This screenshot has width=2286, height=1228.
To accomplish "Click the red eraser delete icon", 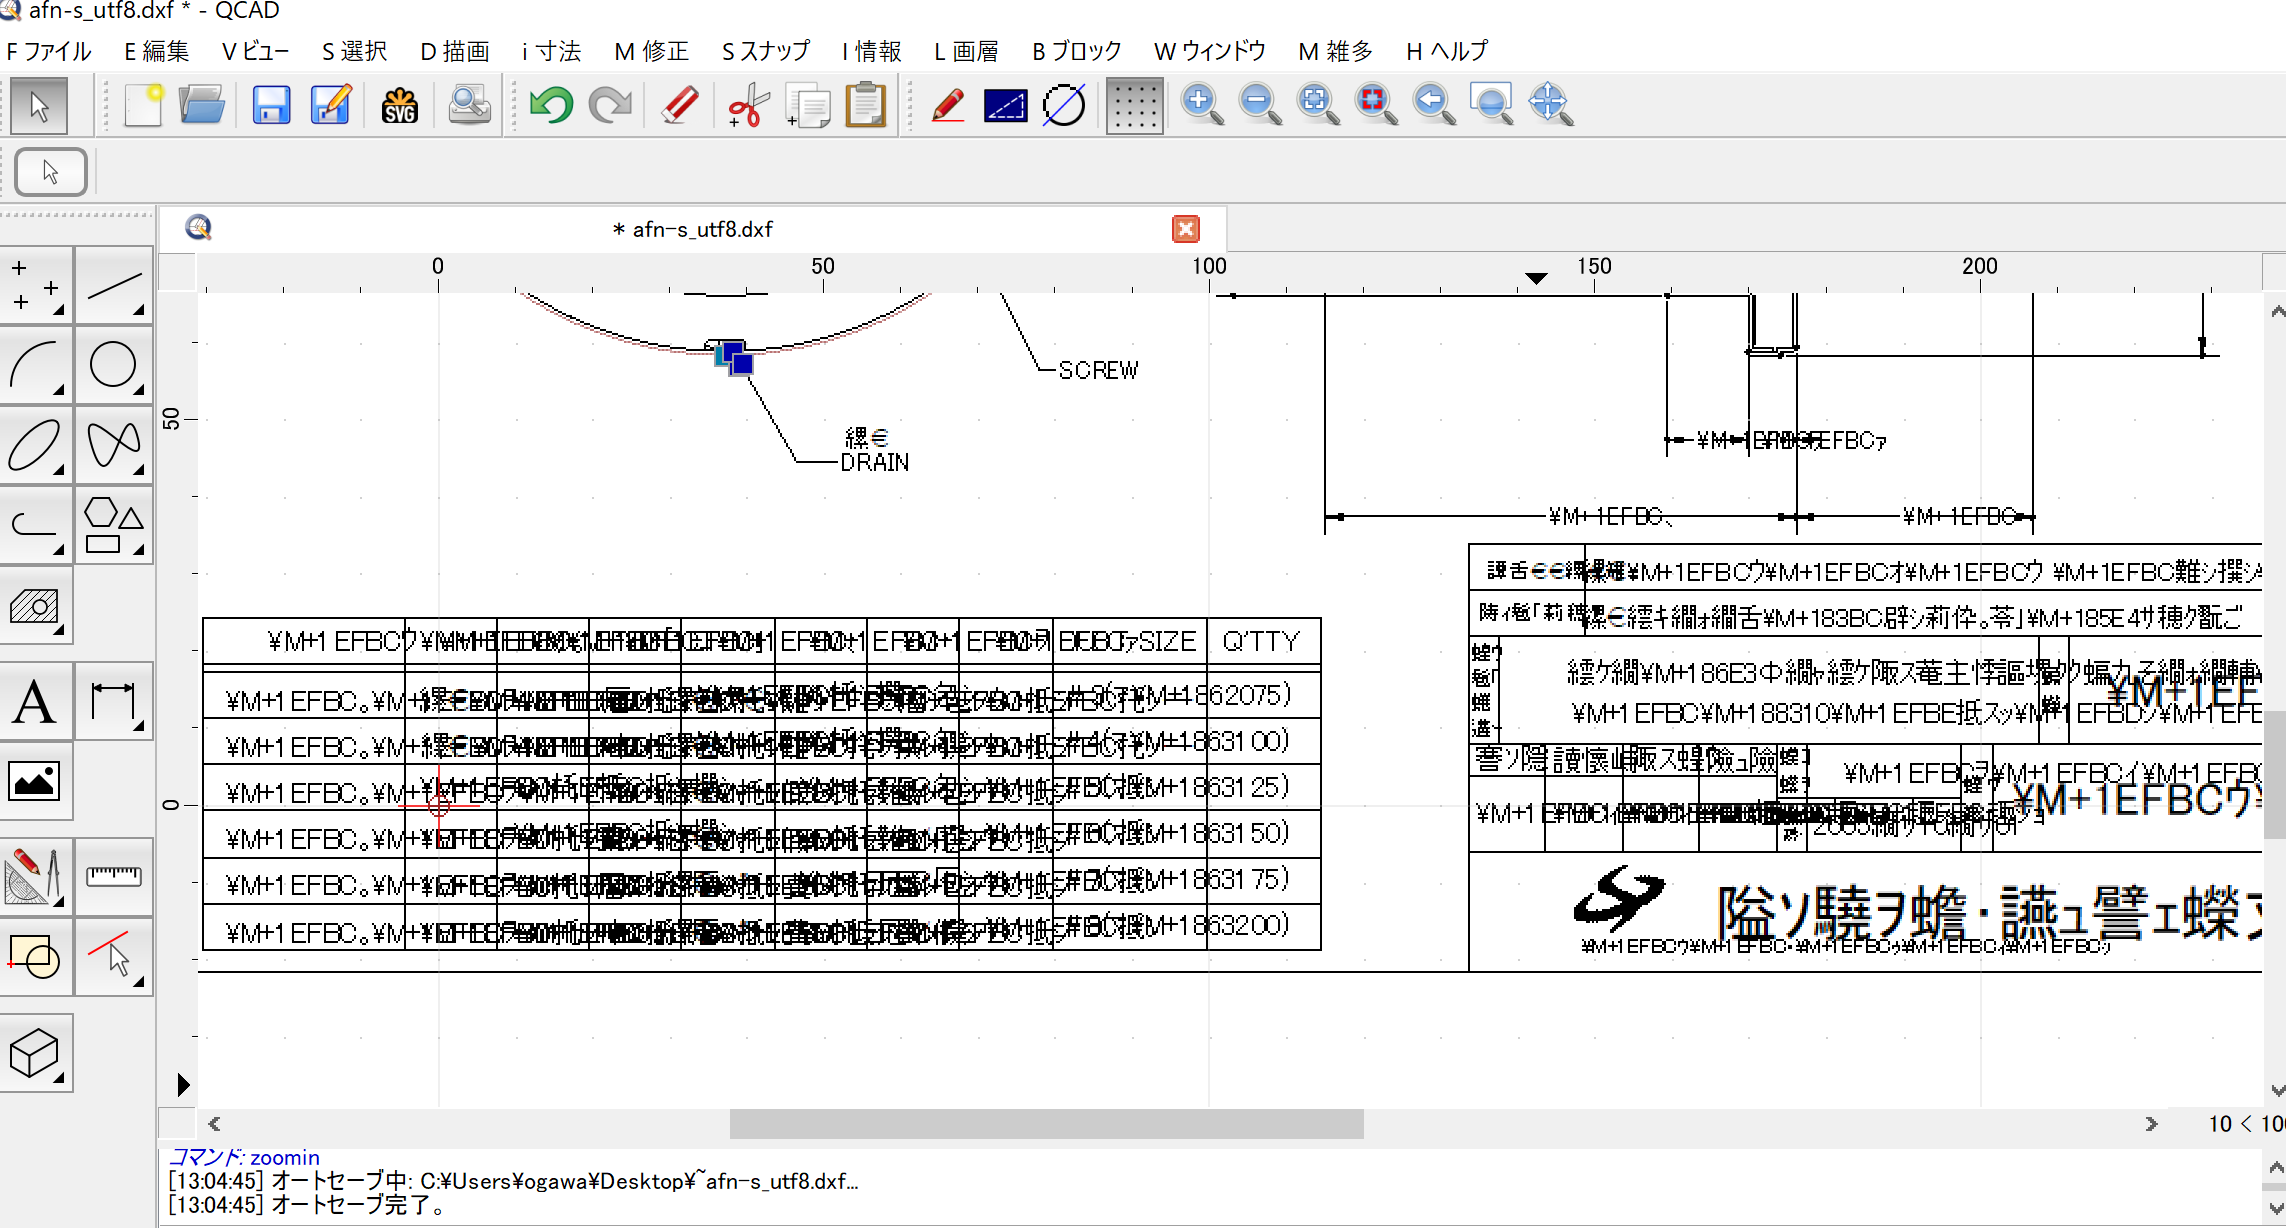I will (x=680, y=105).
